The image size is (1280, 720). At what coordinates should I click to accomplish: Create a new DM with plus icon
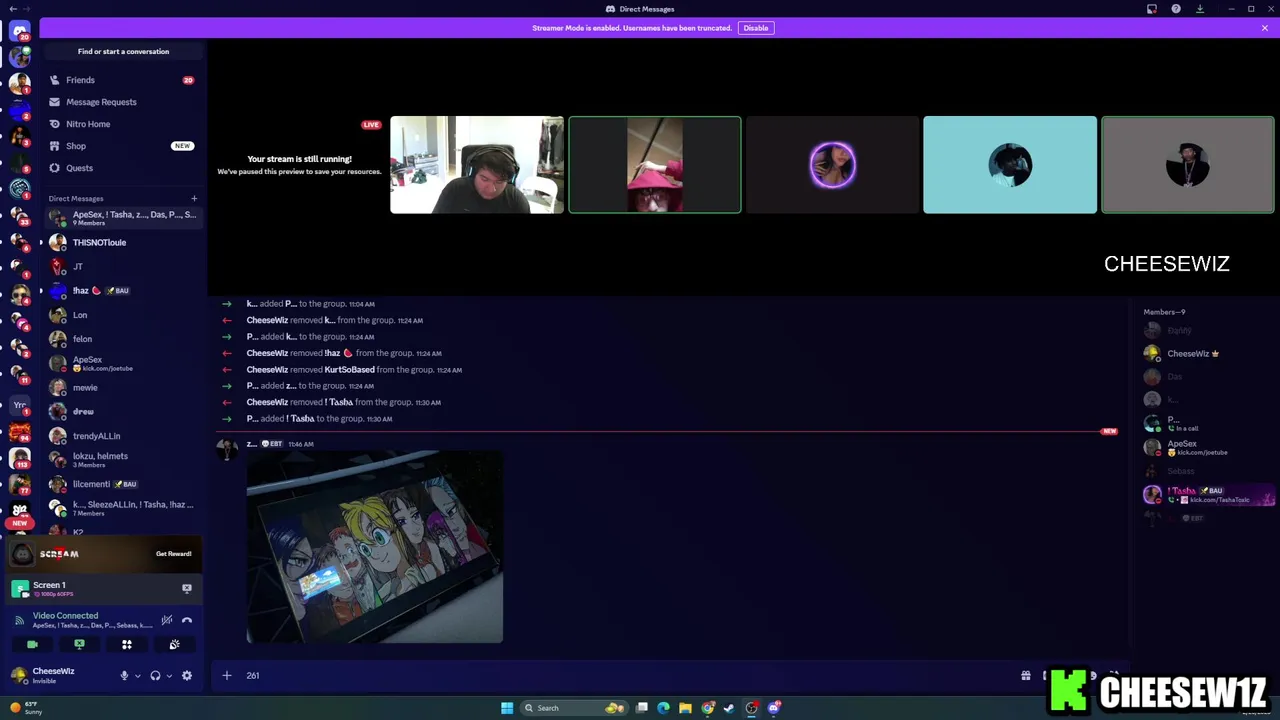click(x=194, y=198)
